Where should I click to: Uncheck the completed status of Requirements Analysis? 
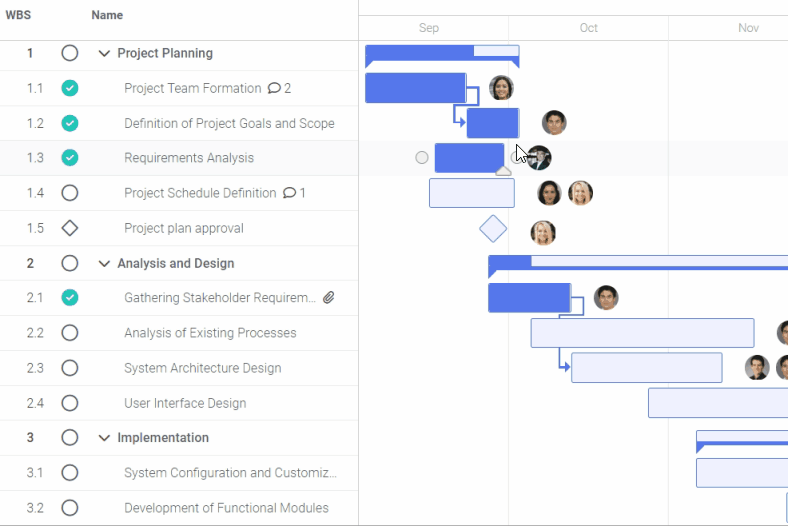70,158
